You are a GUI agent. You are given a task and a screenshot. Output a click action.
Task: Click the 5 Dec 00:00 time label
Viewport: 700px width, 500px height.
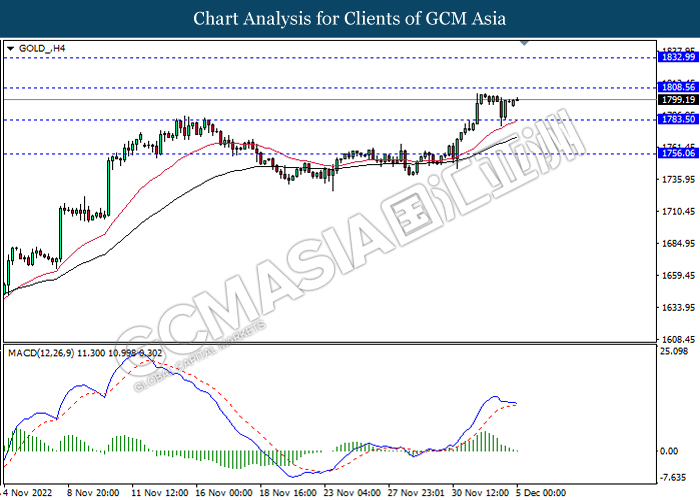coord(542,493)
